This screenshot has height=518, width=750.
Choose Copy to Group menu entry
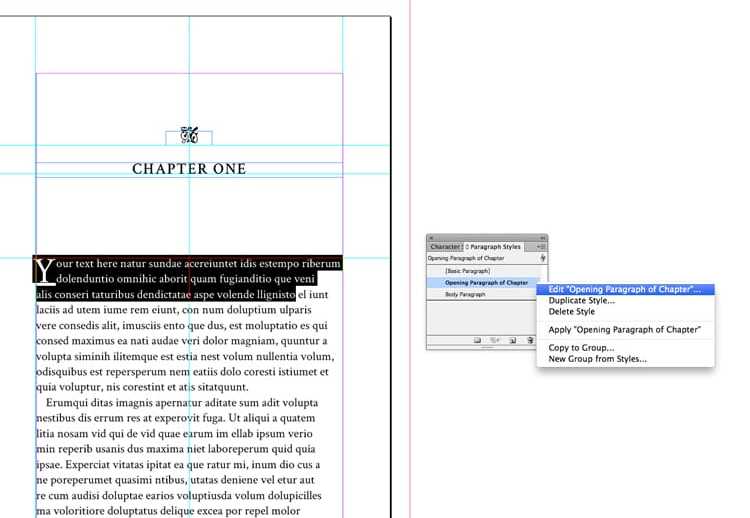click(625, 348)
